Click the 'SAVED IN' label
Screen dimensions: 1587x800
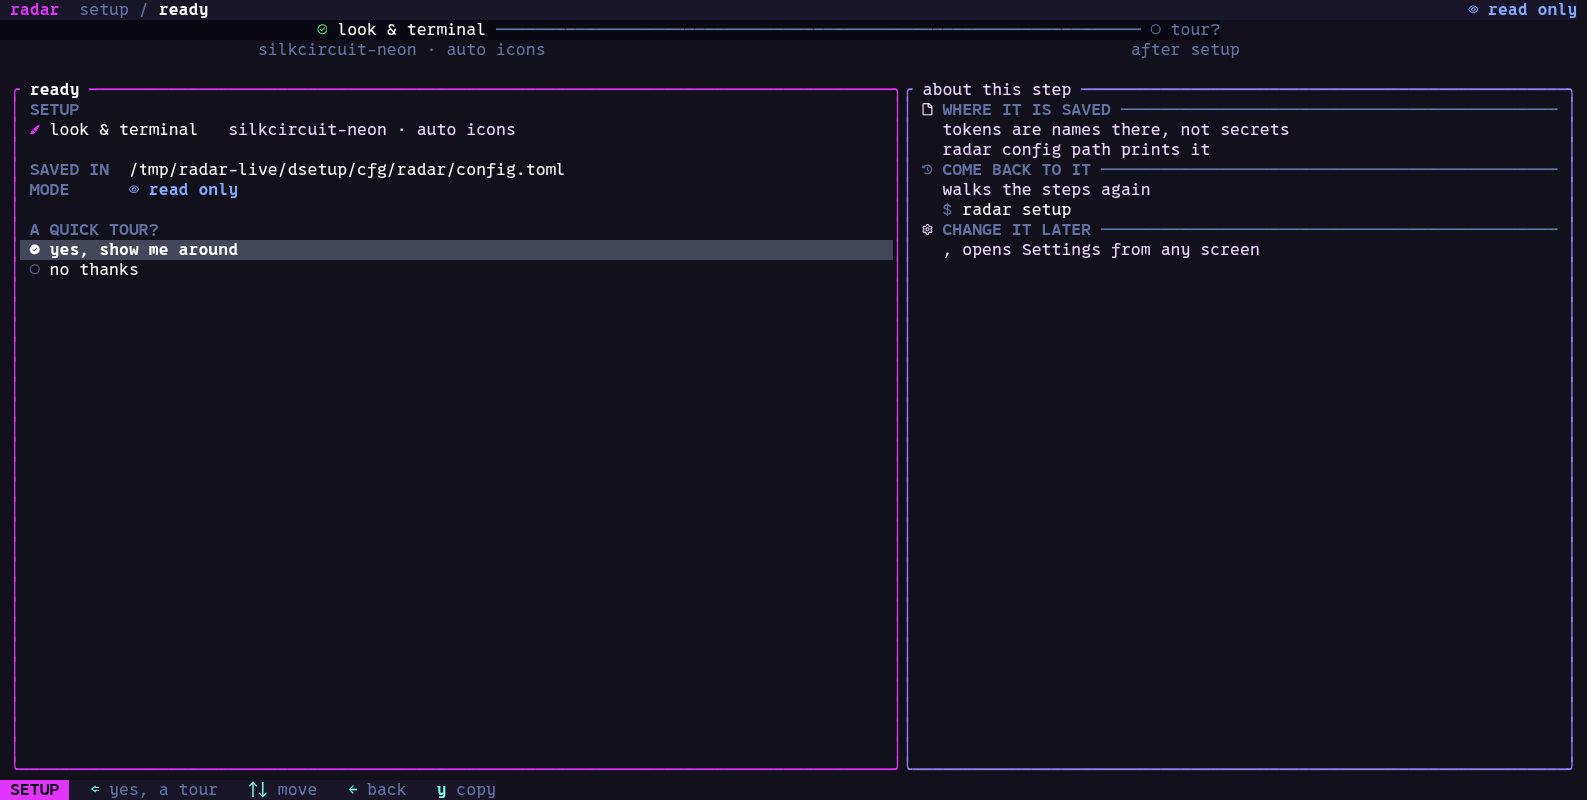[x=69, y=170]
